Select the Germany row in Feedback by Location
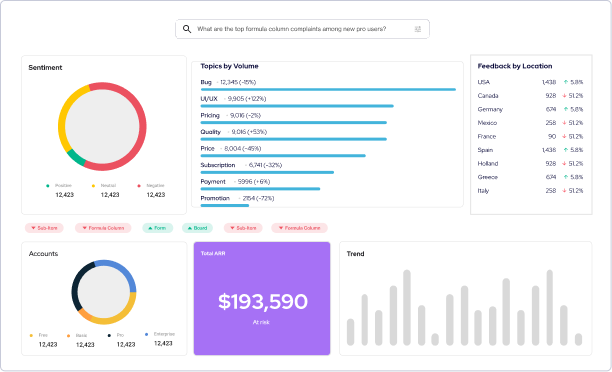612x372 pixels. pyautogui.click(x=530, y=109)
